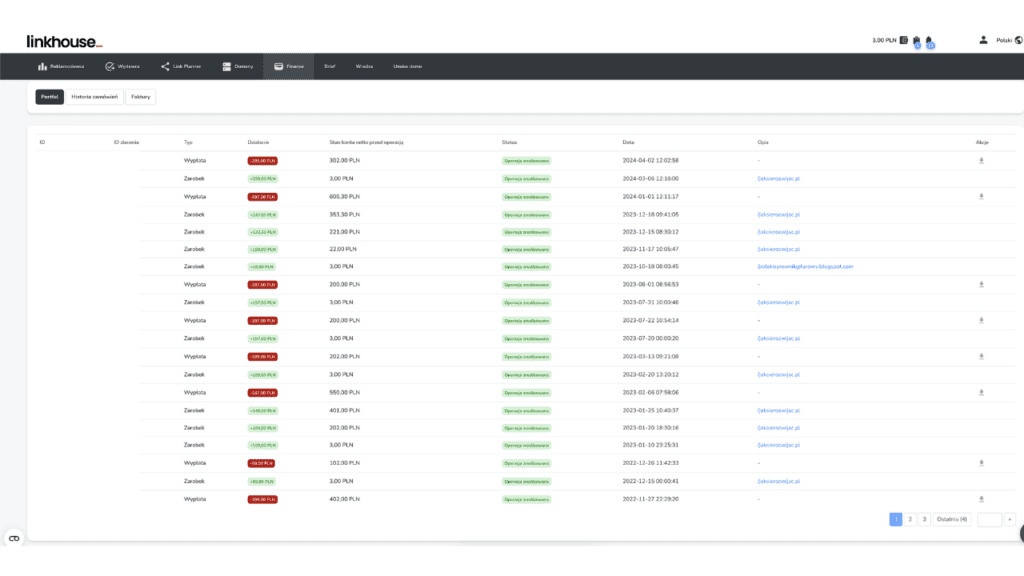Screen dimensions: 1024x576
Task: Click the globe language icon
Action: [x=1019, y=40]
